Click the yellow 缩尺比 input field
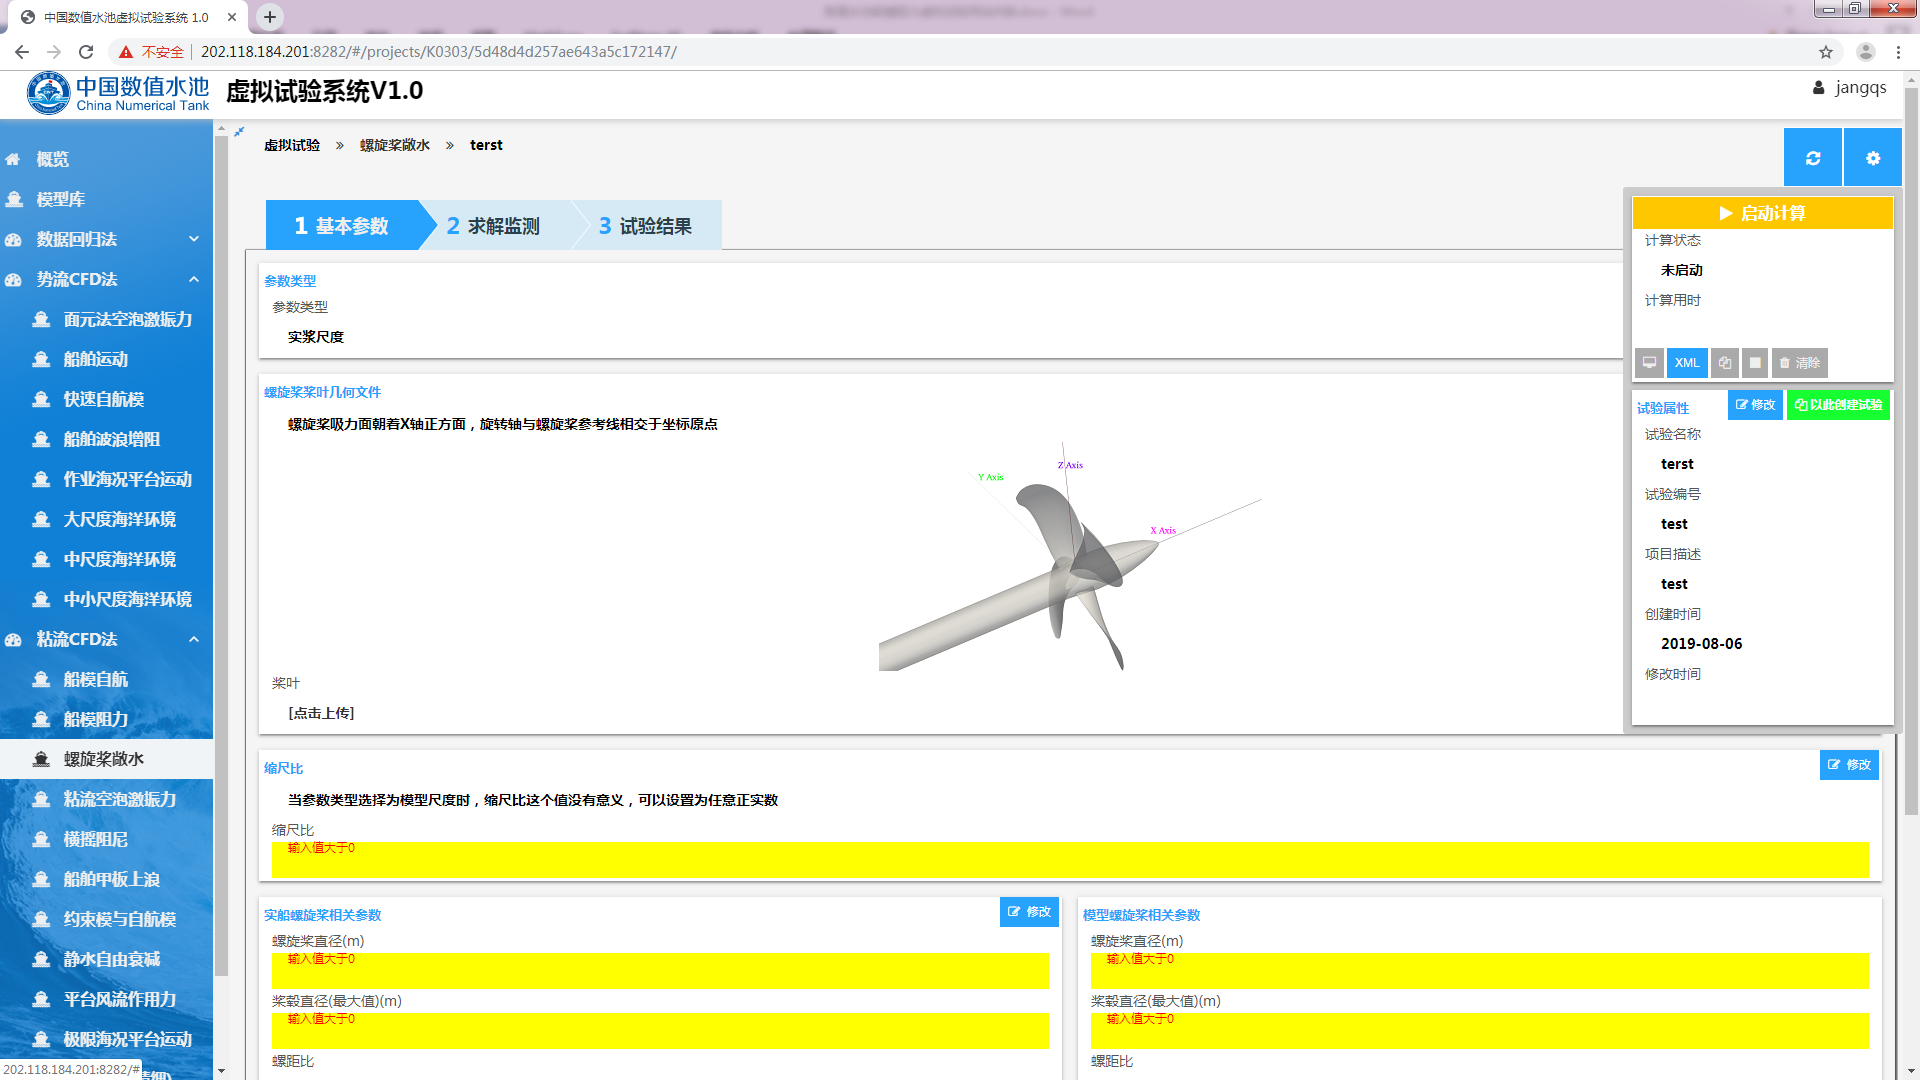Viewport: 1920px width, 1080px height. pos(1069,860)
